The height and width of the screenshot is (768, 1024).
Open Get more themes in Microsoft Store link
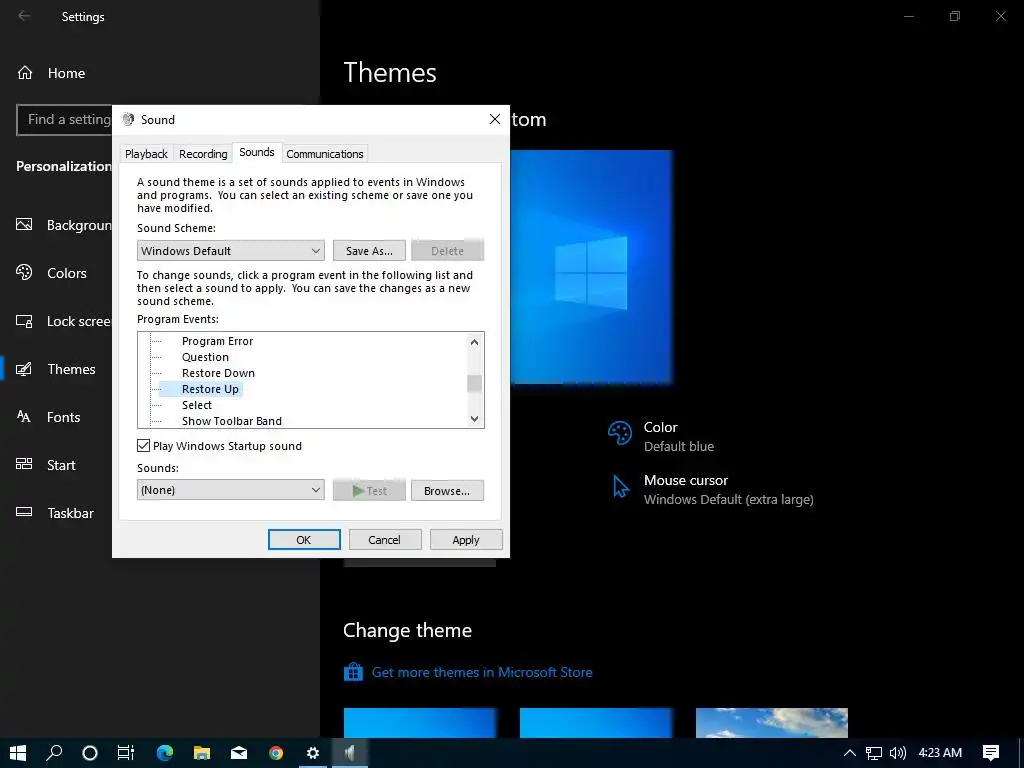point(482,672)
